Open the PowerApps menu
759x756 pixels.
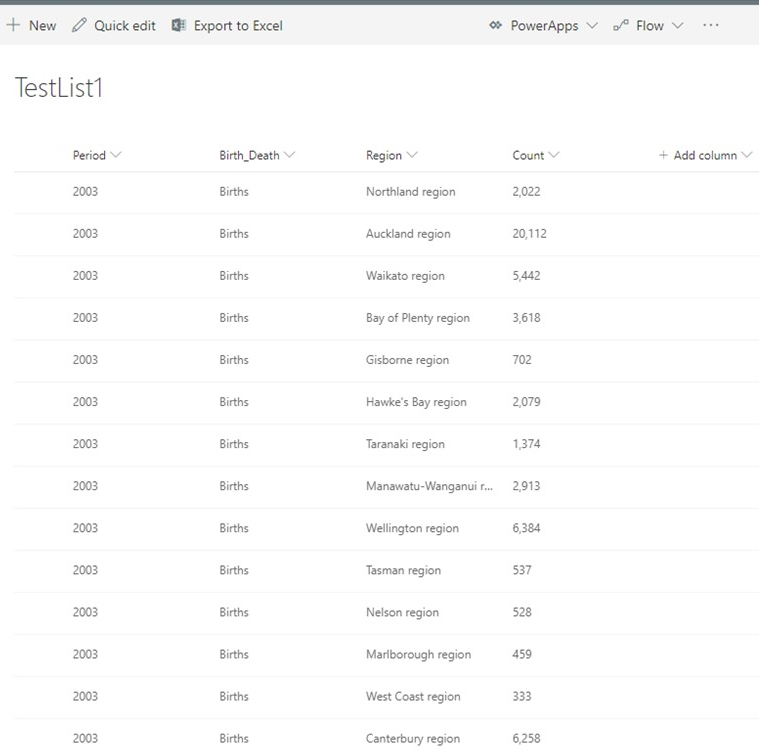543,25
